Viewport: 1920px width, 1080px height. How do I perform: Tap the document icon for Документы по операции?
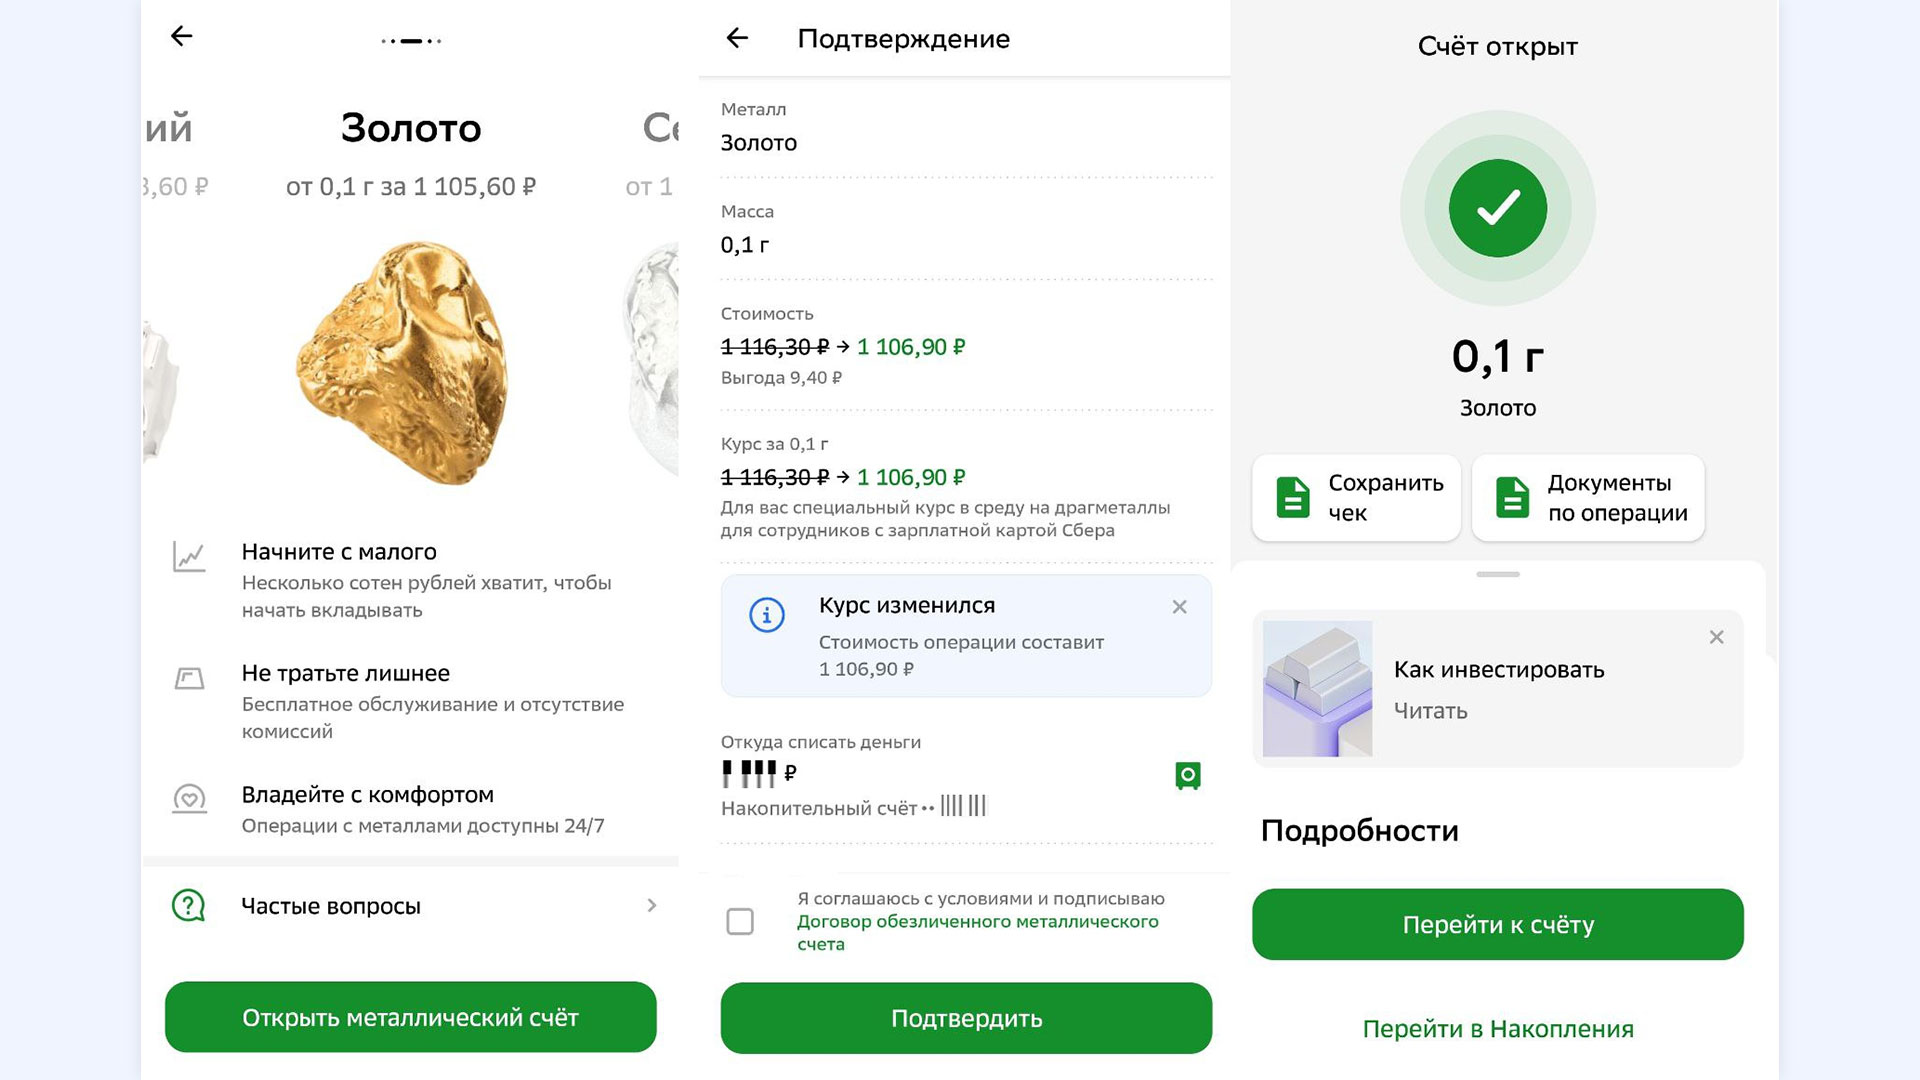pos(1512,497)
